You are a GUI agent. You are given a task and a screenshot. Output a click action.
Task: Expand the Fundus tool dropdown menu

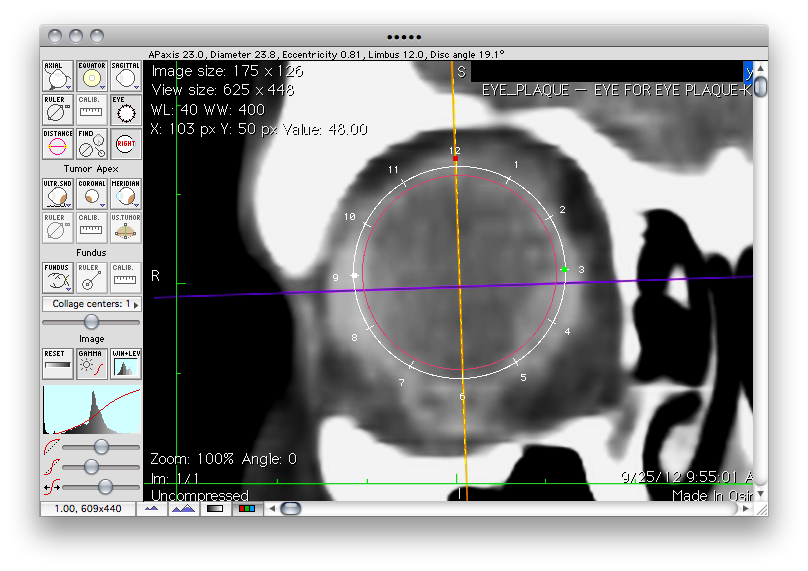[67, 290]
